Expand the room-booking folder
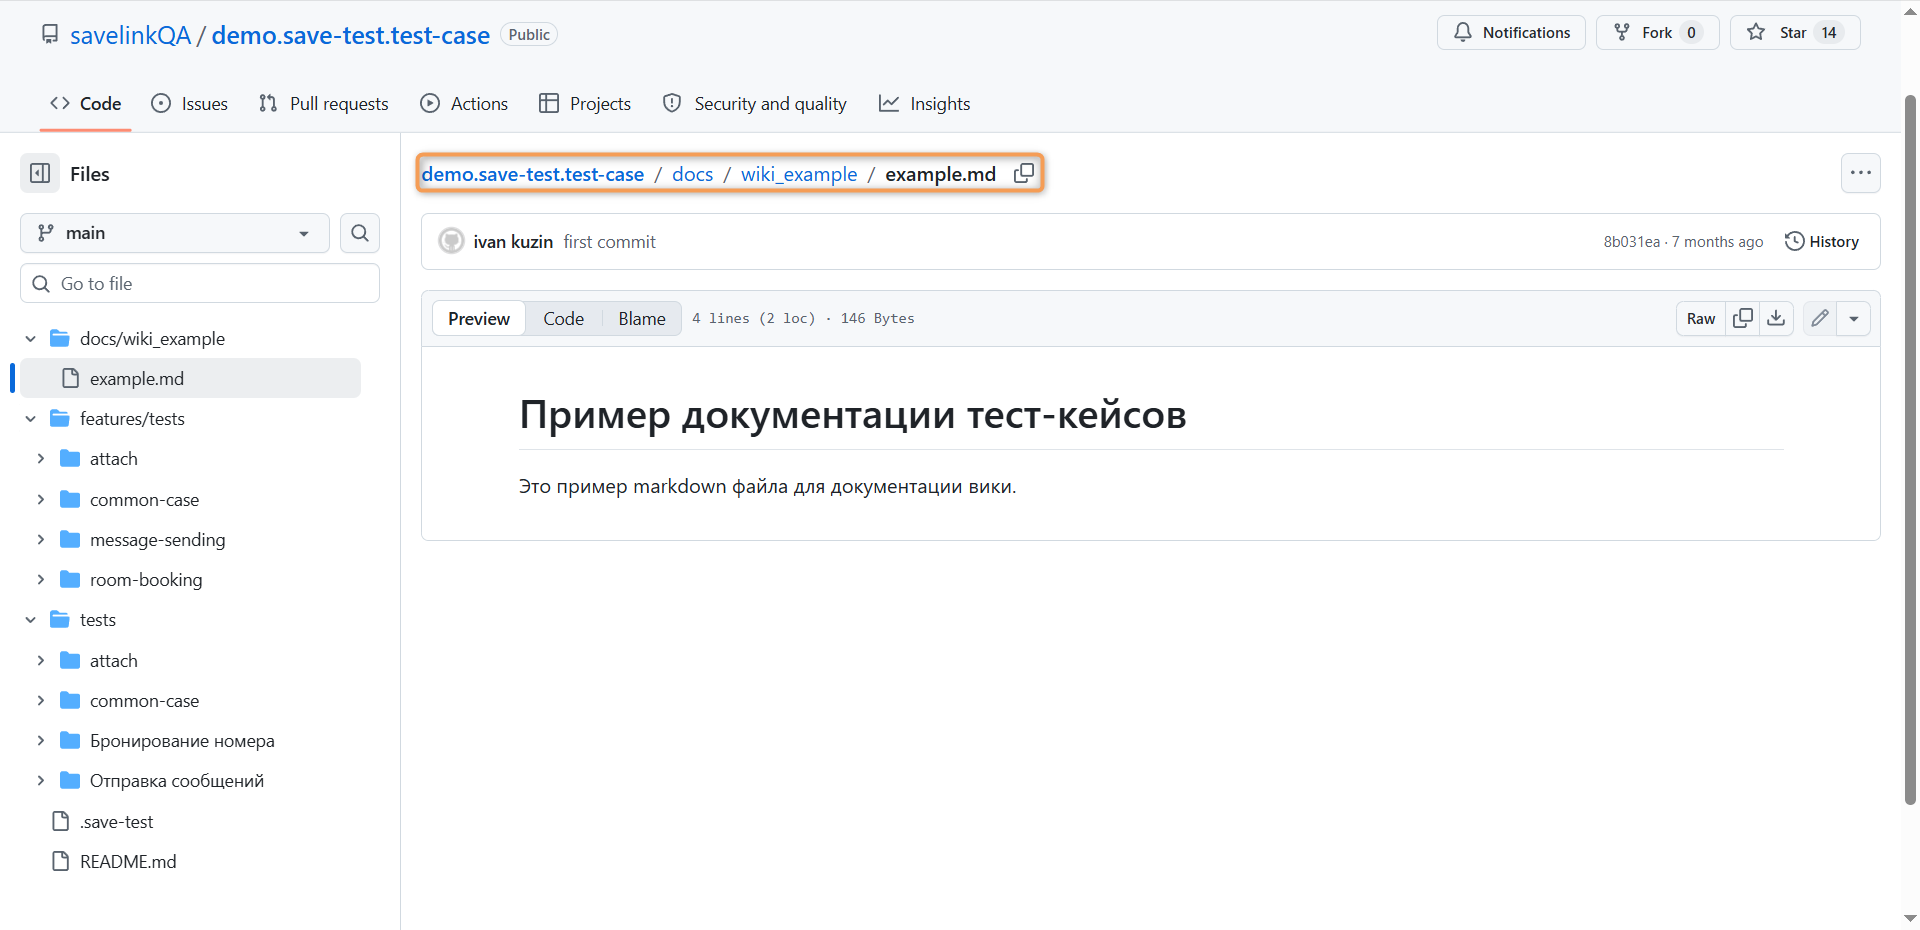The height and width of the screenshot is (930, 1920). (40, 579)
